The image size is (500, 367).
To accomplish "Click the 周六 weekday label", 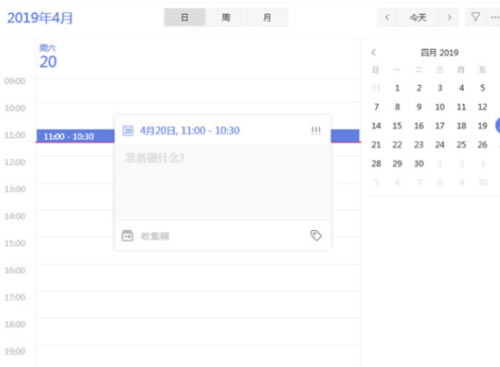I will tap(48, 48).
